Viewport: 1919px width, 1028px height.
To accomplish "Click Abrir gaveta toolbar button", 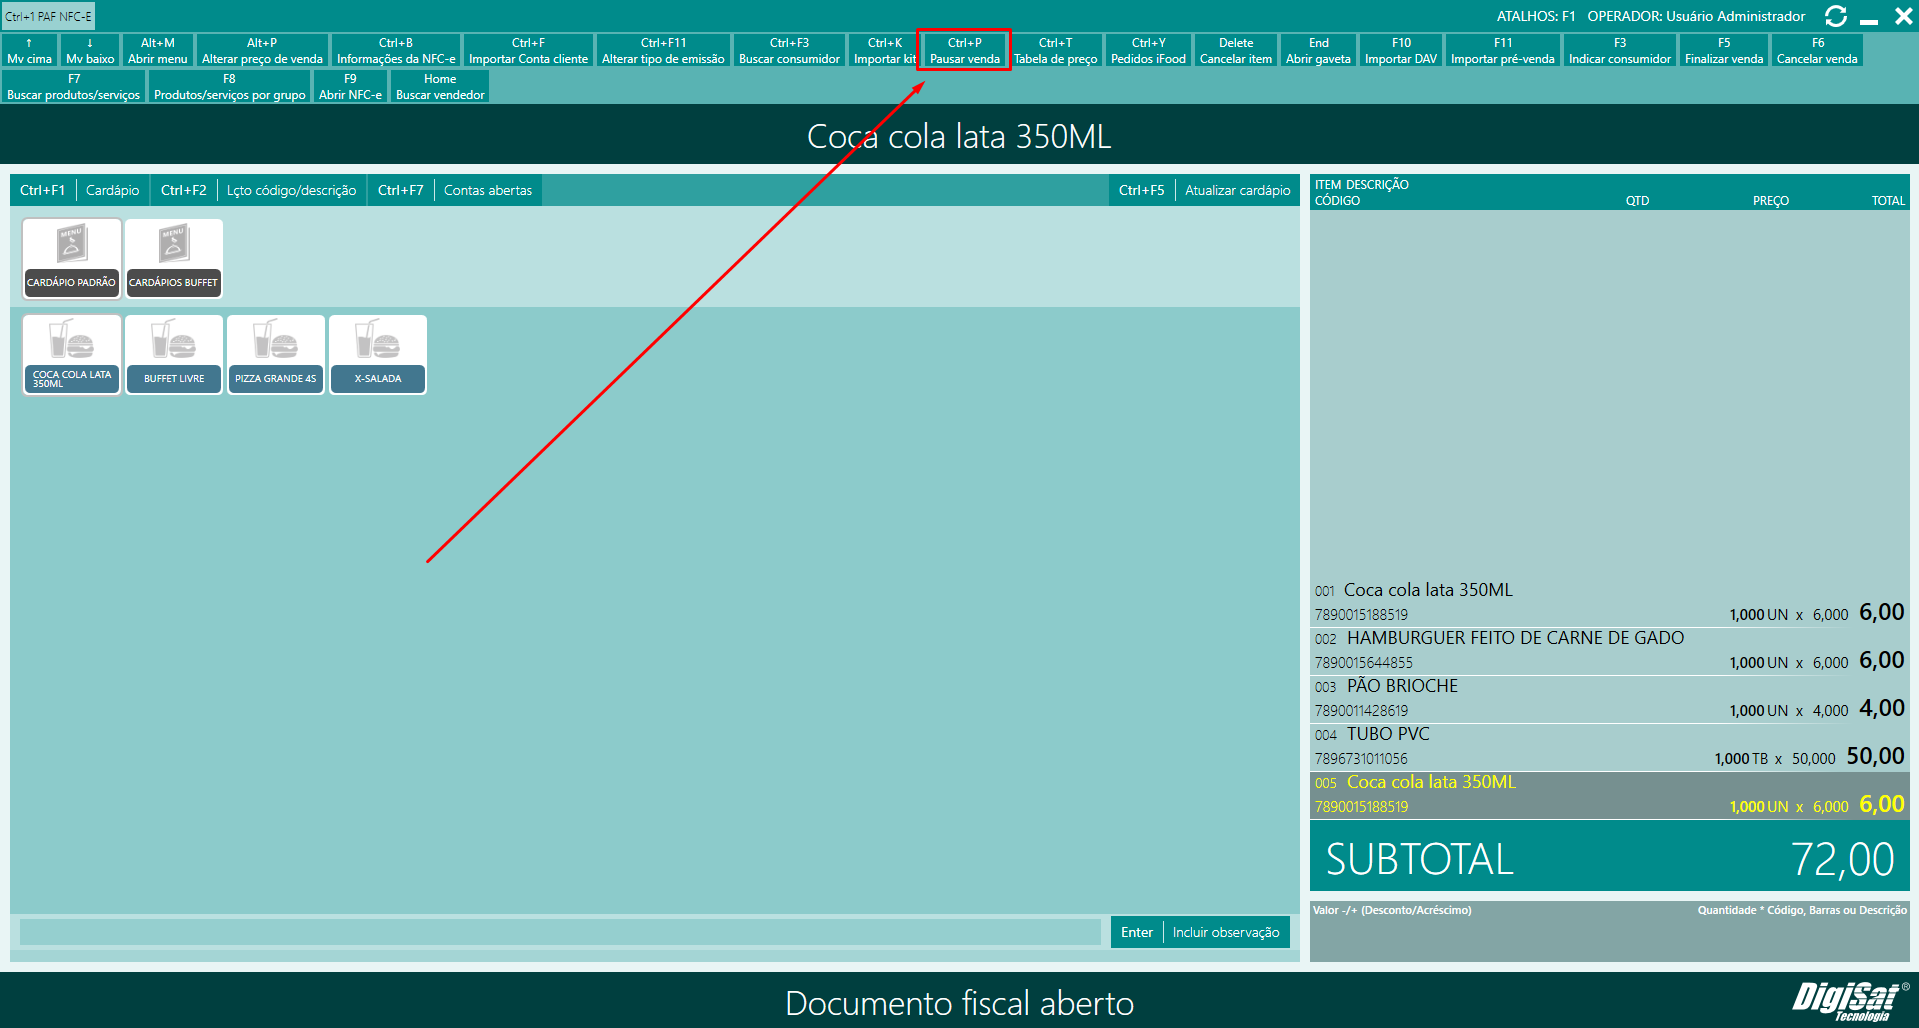I will pos(1317,51).
